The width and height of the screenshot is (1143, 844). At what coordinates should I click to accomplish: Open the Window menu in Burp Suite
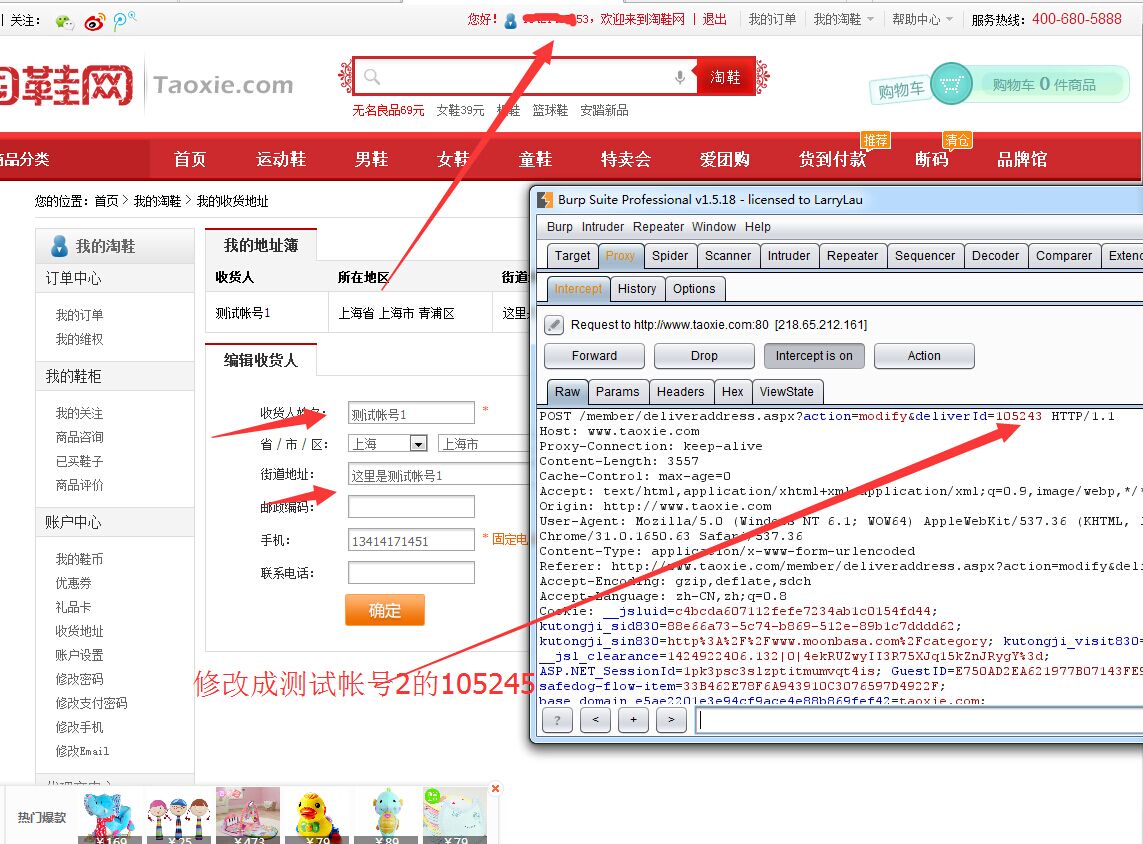pyautogui.click(x=714, y=227)
